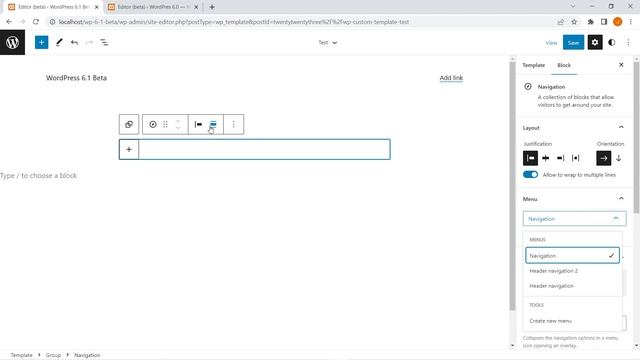Select Template in the breadcrumb
Image resolution: width=640 pixels, height=360 pixels.
click(21, 355)
